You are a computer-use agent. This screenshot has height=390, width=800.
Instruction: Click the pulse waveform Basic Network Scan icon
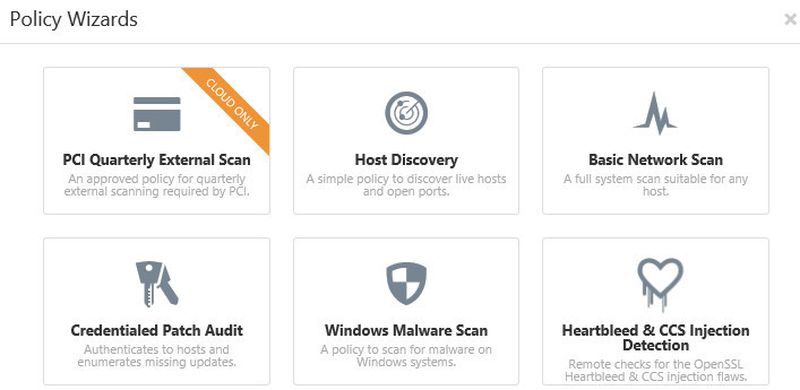(656, 113)
